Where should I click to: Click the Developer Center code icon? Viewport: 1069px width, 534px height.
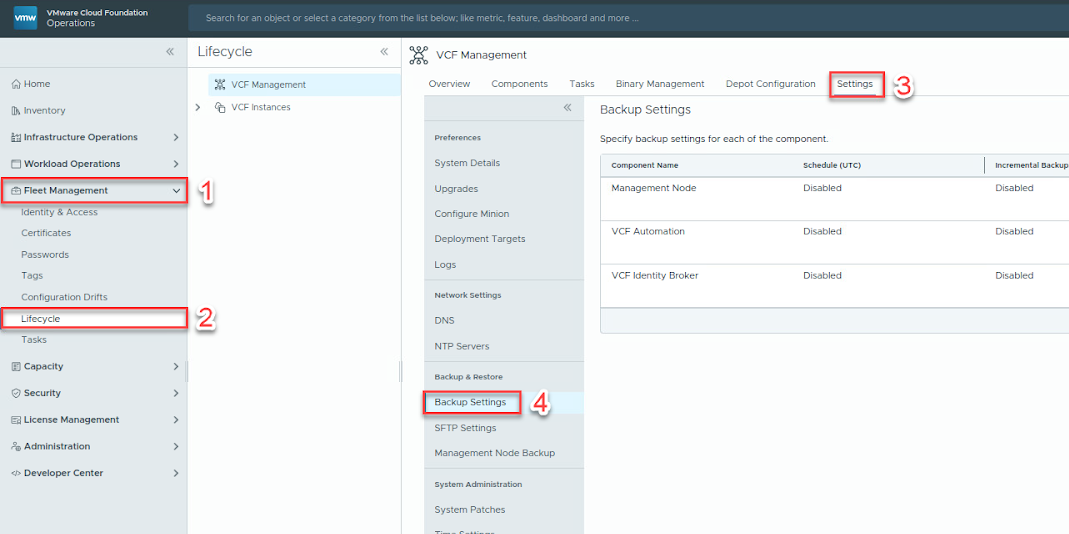15,473
